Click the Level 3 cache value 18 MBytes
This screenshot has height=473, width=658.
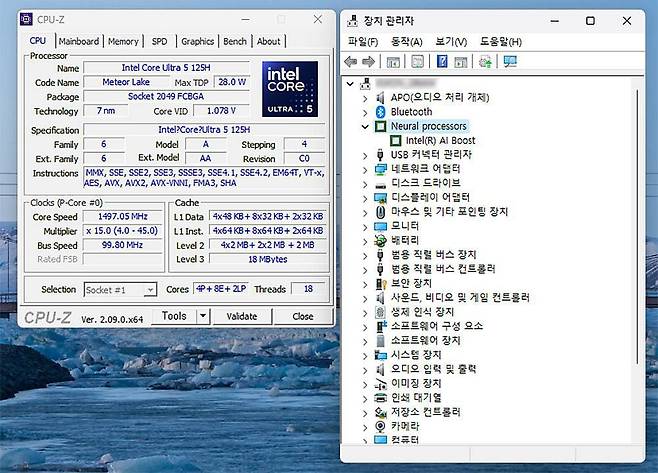(268, 259)
